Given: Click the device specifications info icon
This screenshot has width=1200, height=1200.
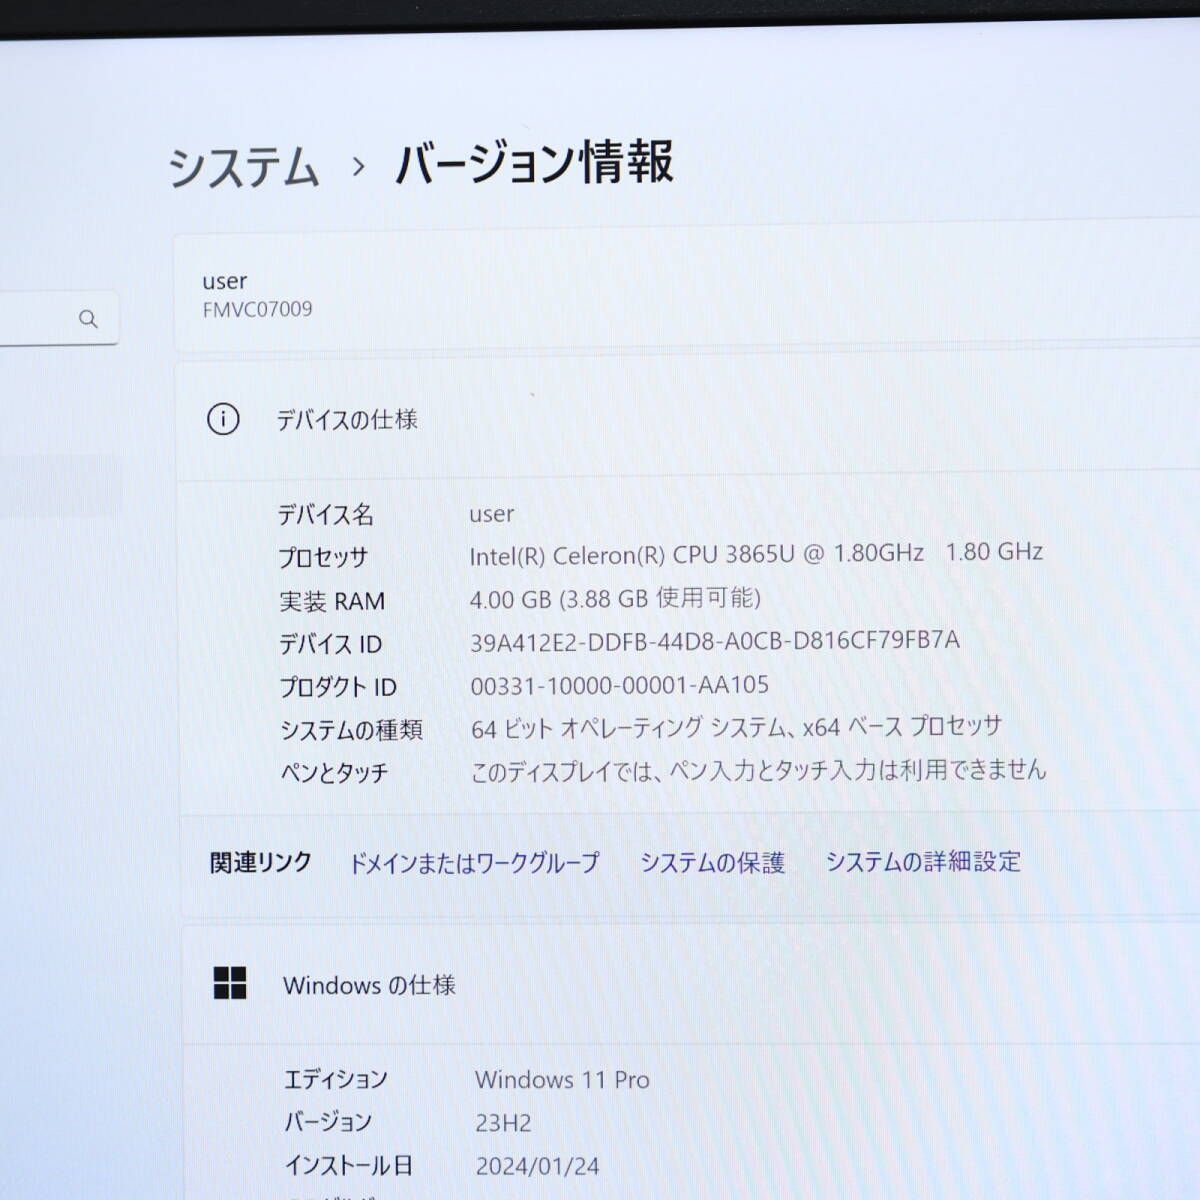Looking at the screenshot, I should click(x=223, y=419).
